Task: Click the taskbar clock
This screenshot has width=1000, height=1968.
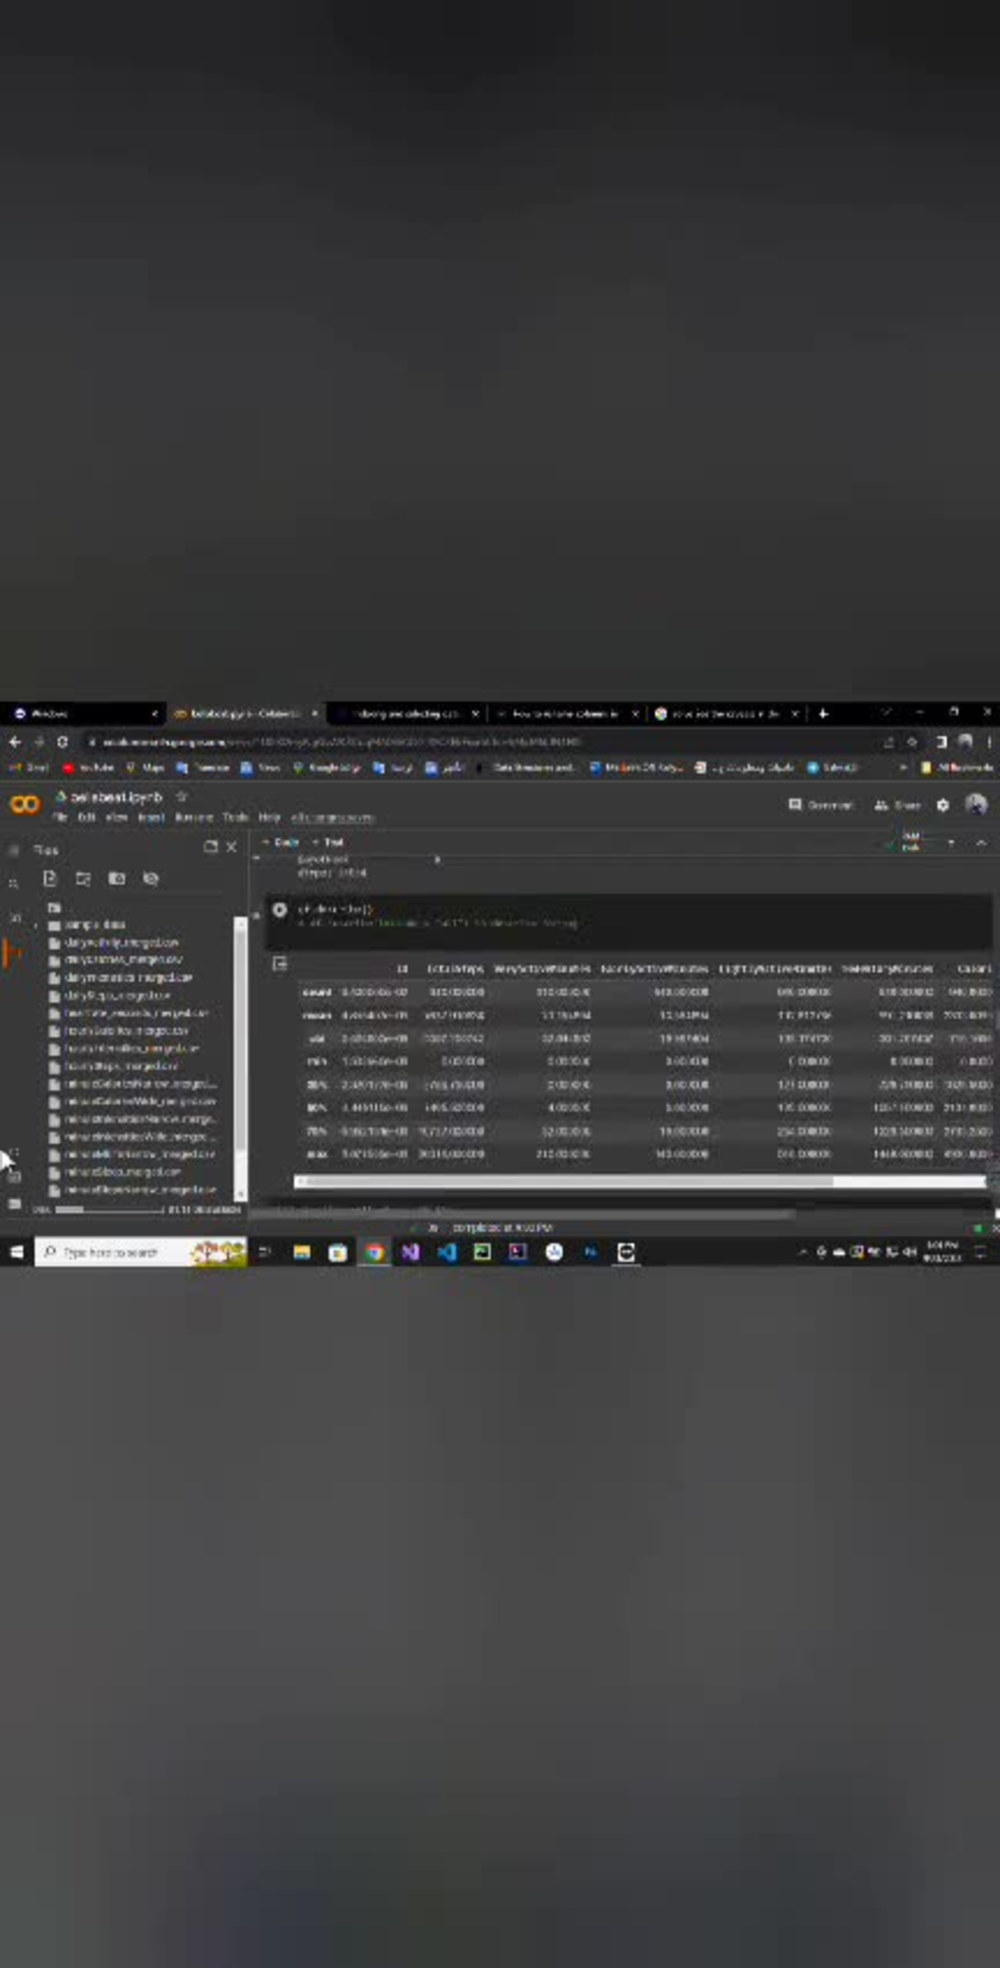Action: tap(943, 1251)
